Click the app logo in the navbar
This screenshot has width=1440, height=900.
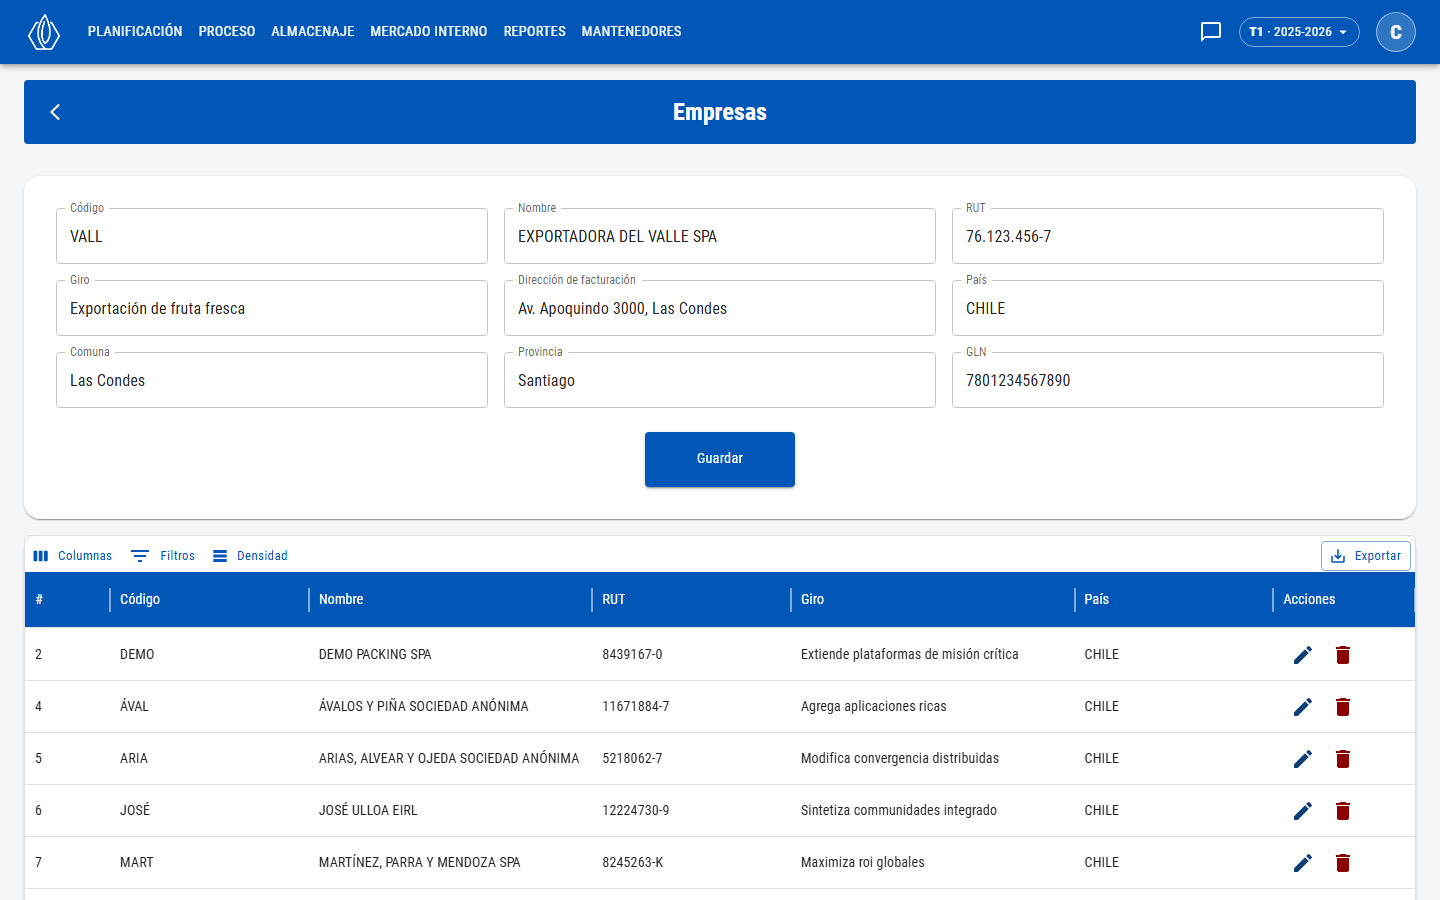tap(44, 32)
